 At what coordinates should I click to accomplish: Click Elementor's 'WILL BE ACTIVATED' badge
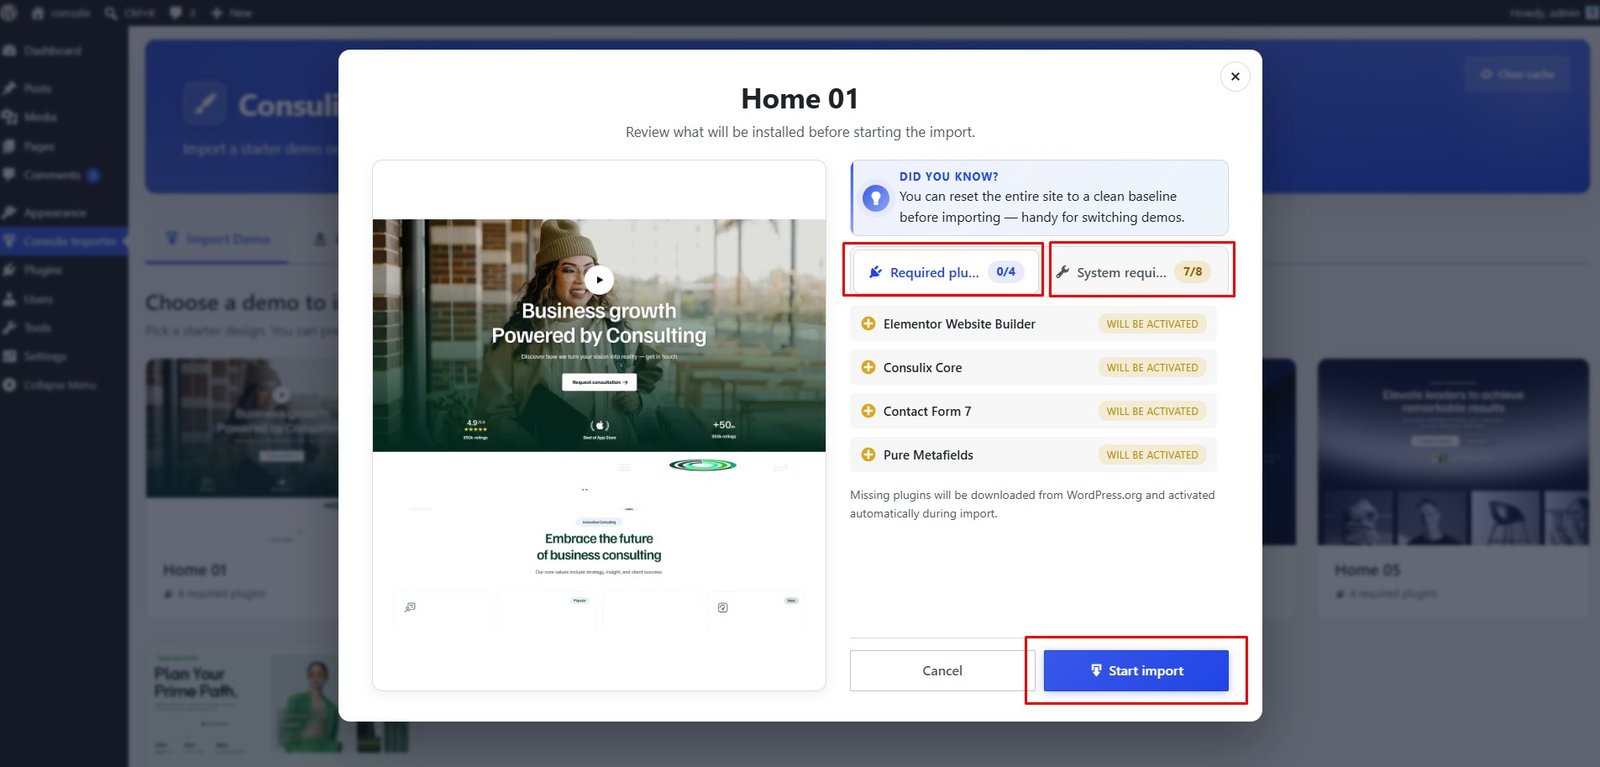tap(1152, 324)
